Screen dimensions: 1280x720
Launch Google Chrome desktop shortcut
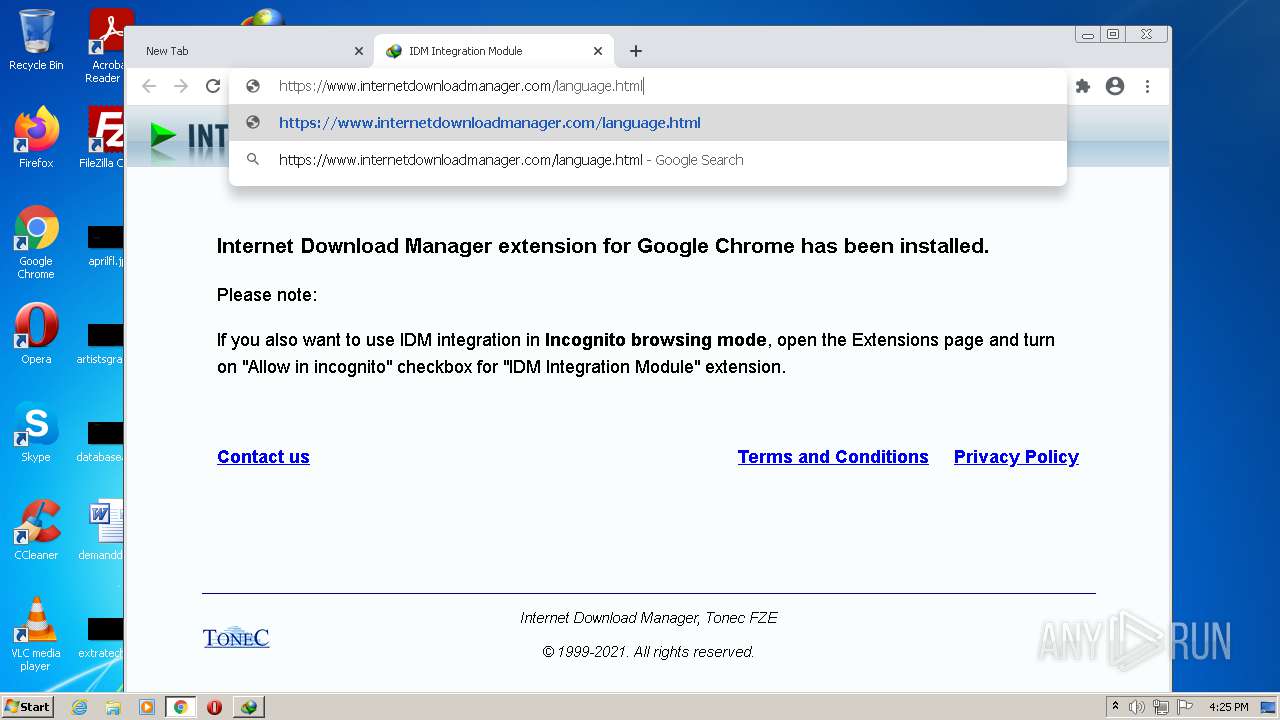(x=36, y=243)
